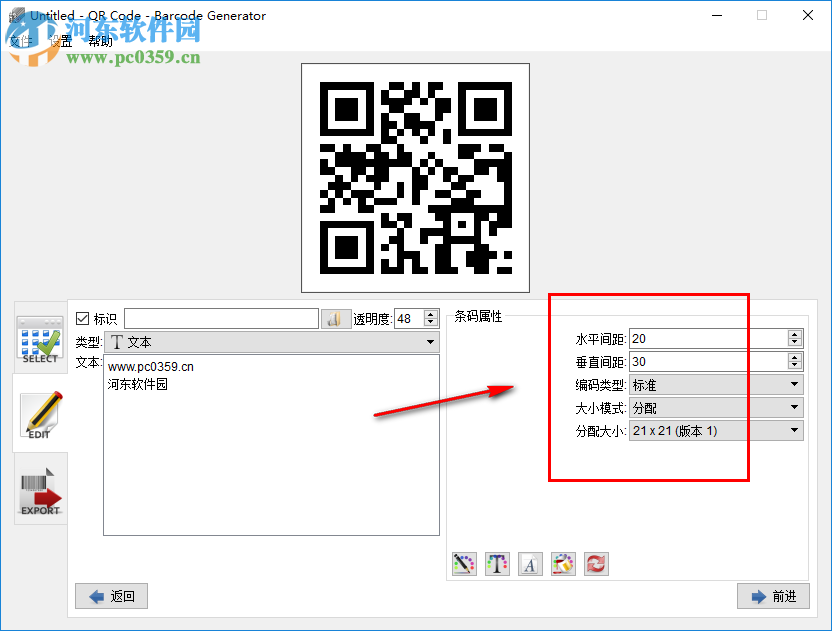Open the text color editor icon

pyautogui.click(x=497, y=563)
